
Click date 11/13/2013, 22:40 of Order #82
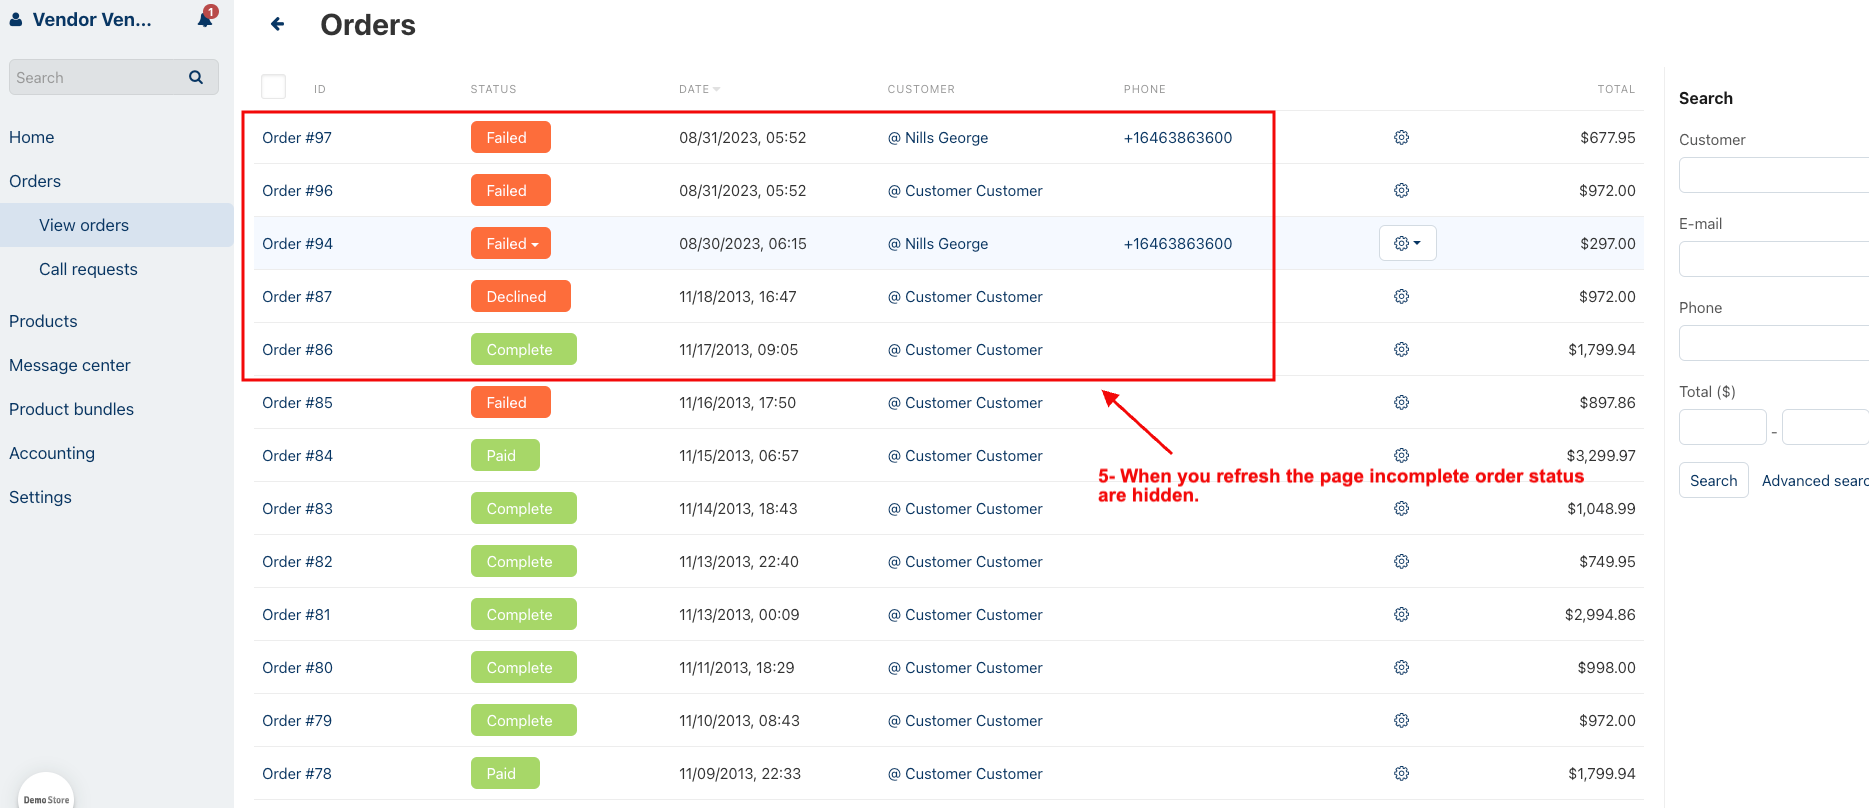(x=739, y=561)
